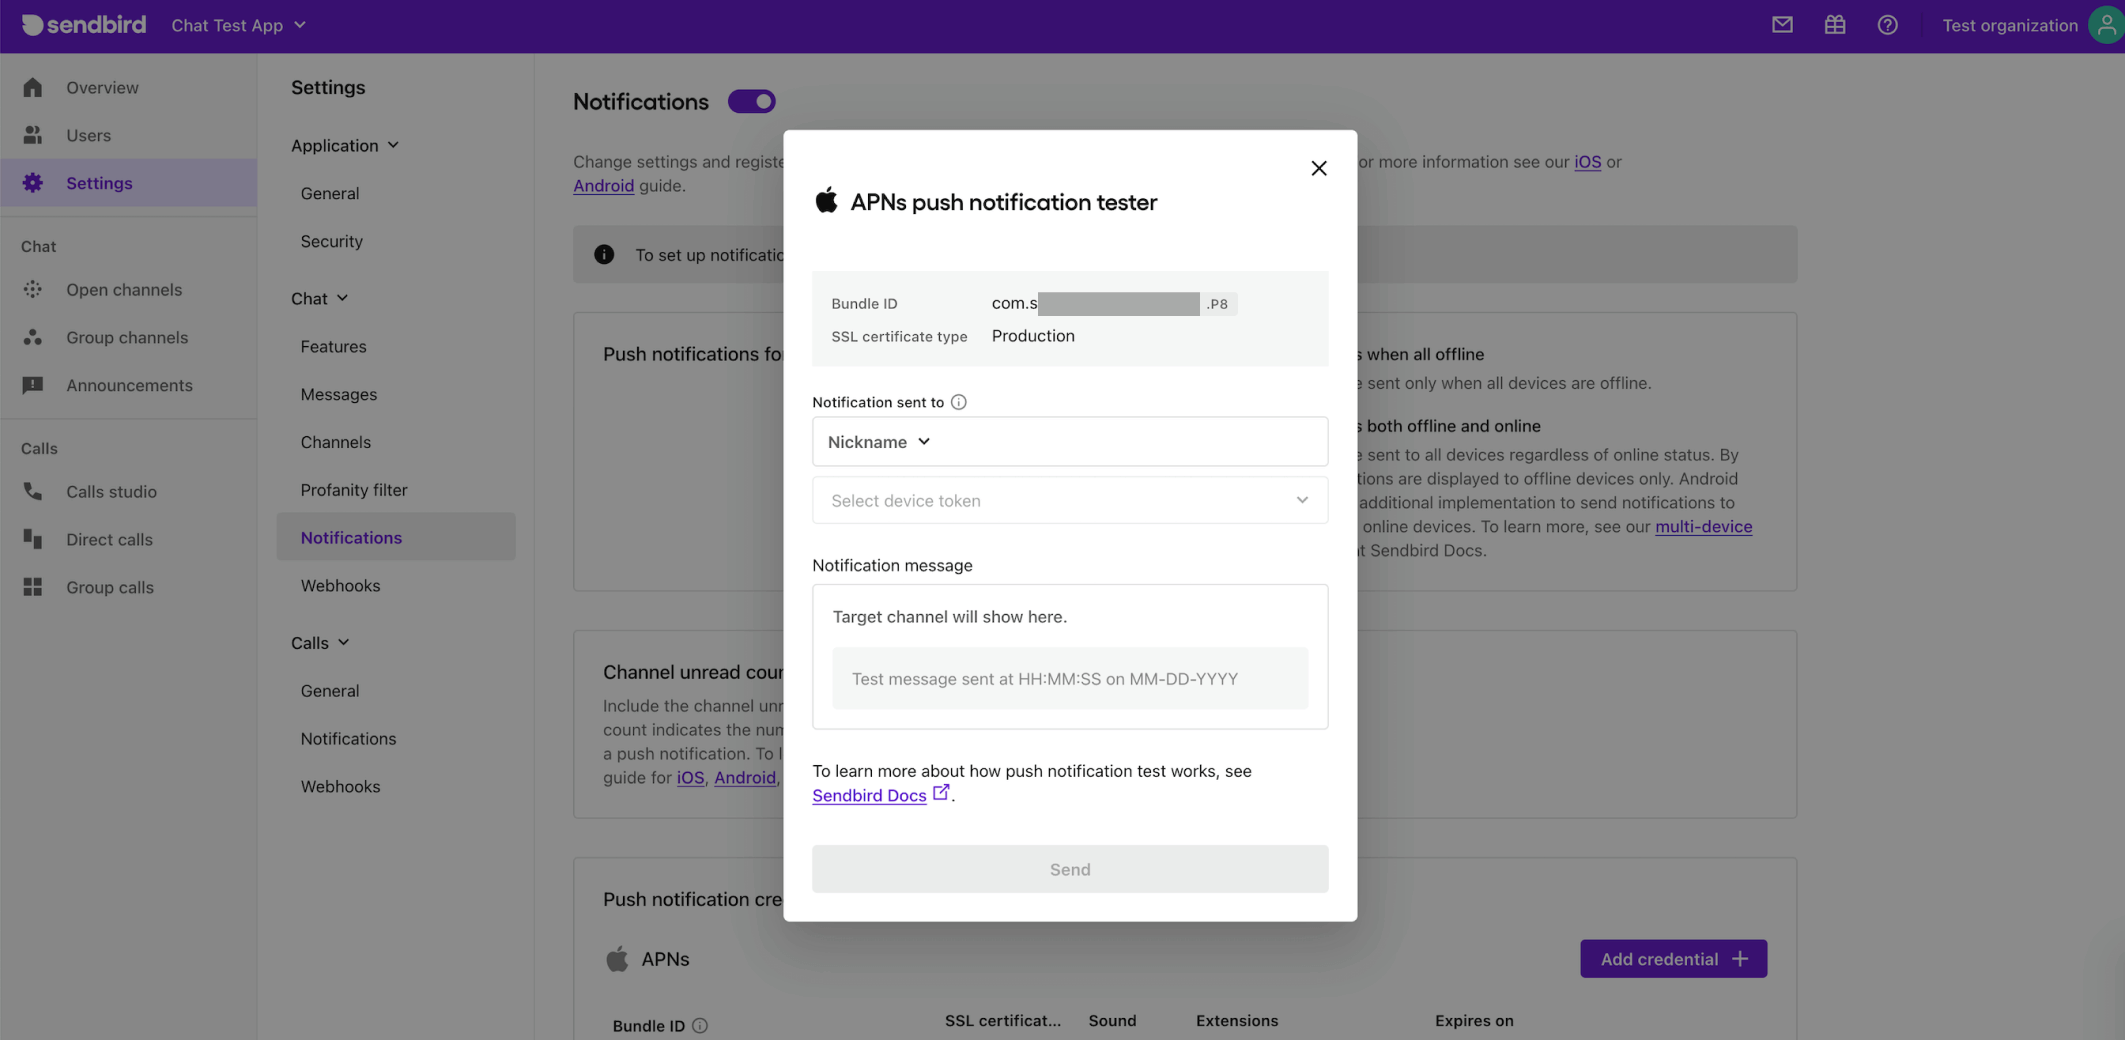Click the Announcements icon
The width and height of the screenshot is (2125, 1040).
pos(33,385)
